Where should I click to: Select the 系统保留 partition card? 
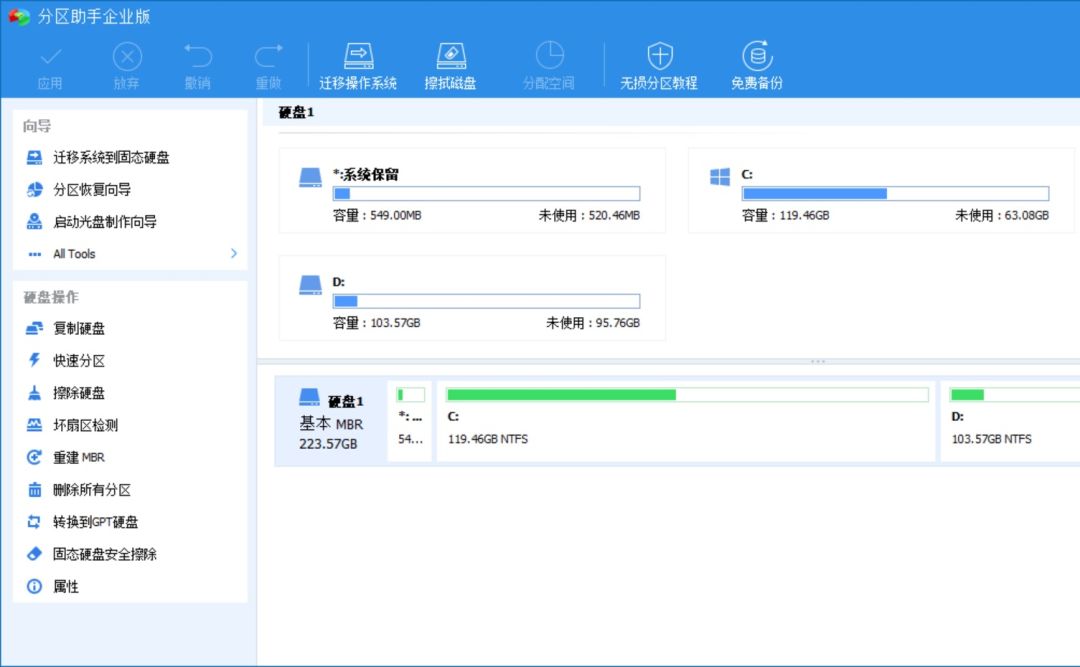coord(472,190)
